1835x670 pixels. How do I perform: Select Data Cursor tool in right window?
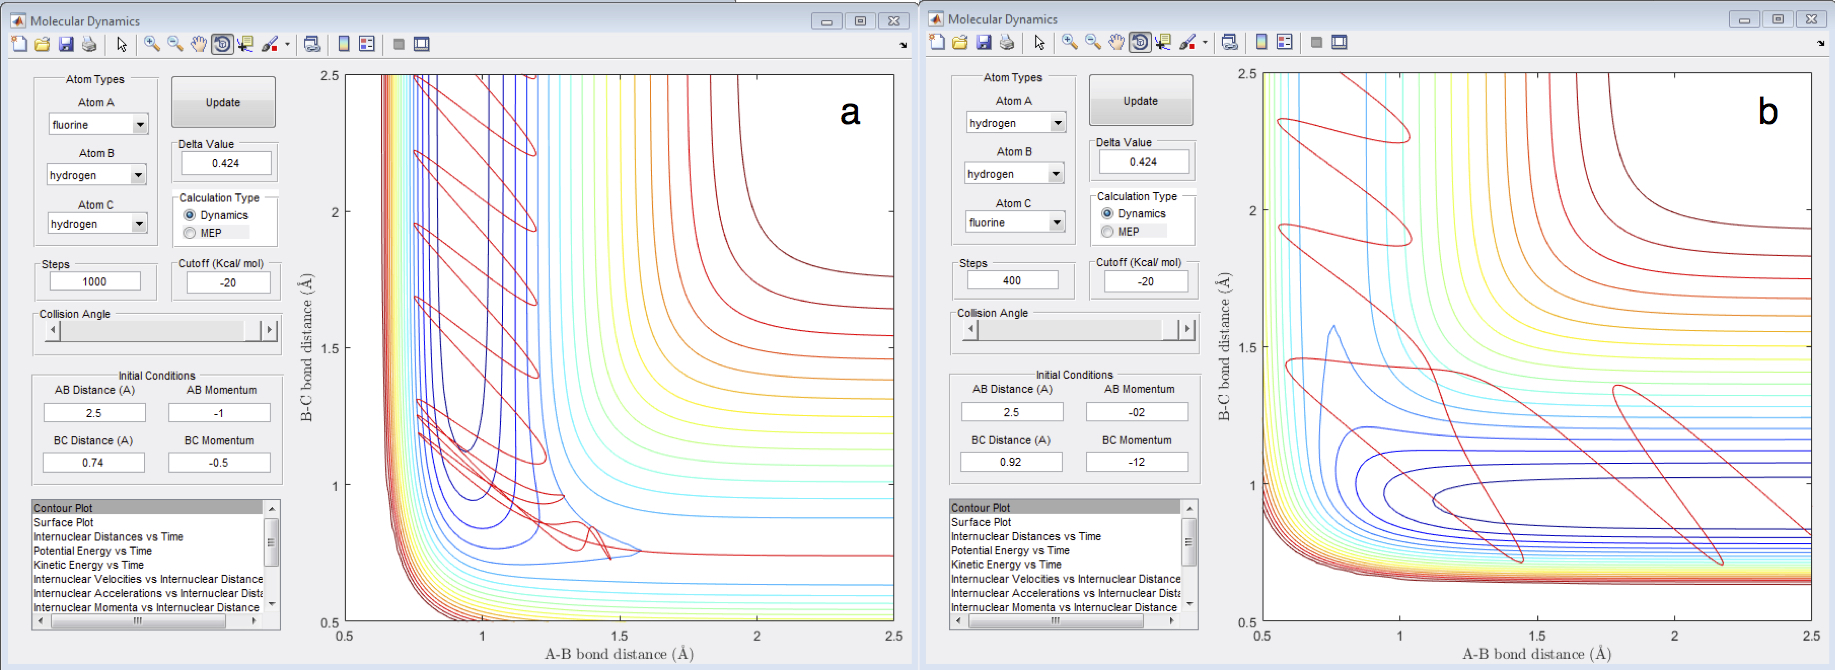[1162, 42]
